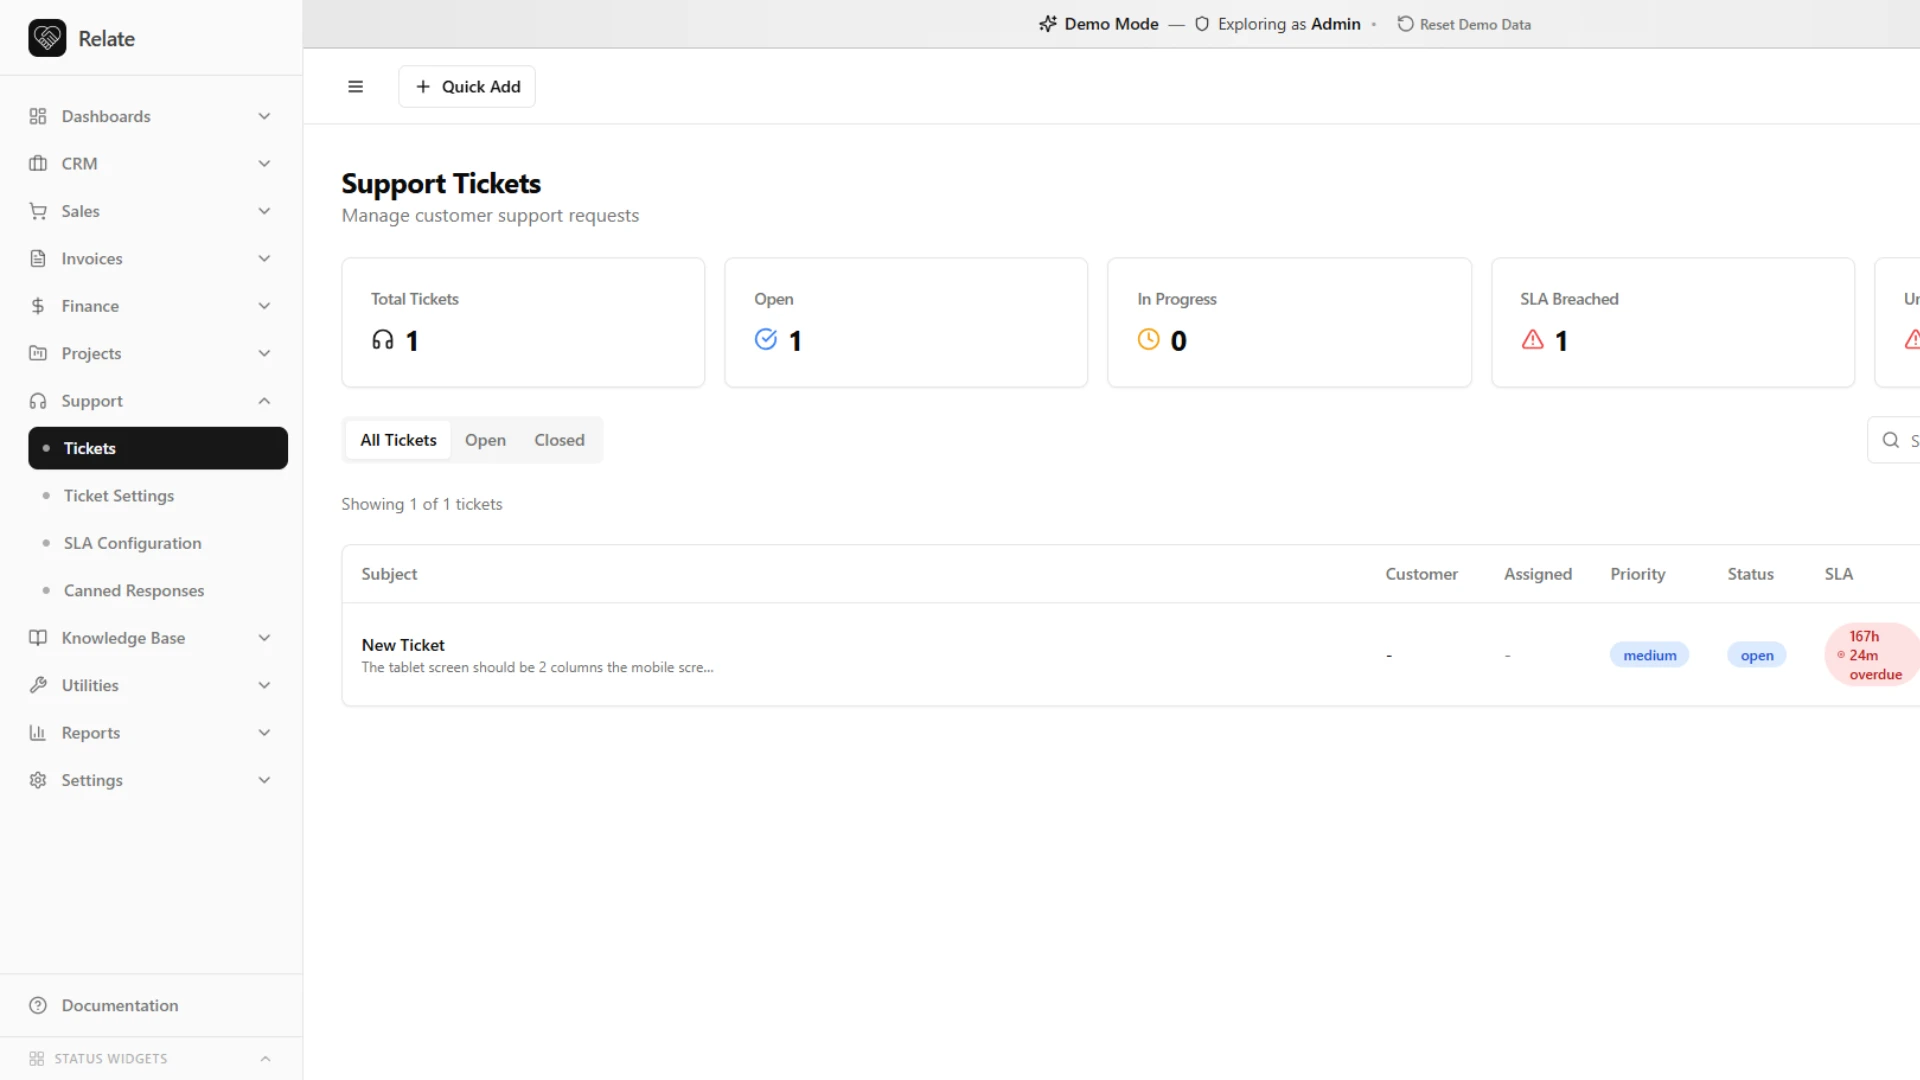The height and width of the screenshot is (1080, 1920).
Task: Click the SLA column header
Action: click(x=1838, y=574)
